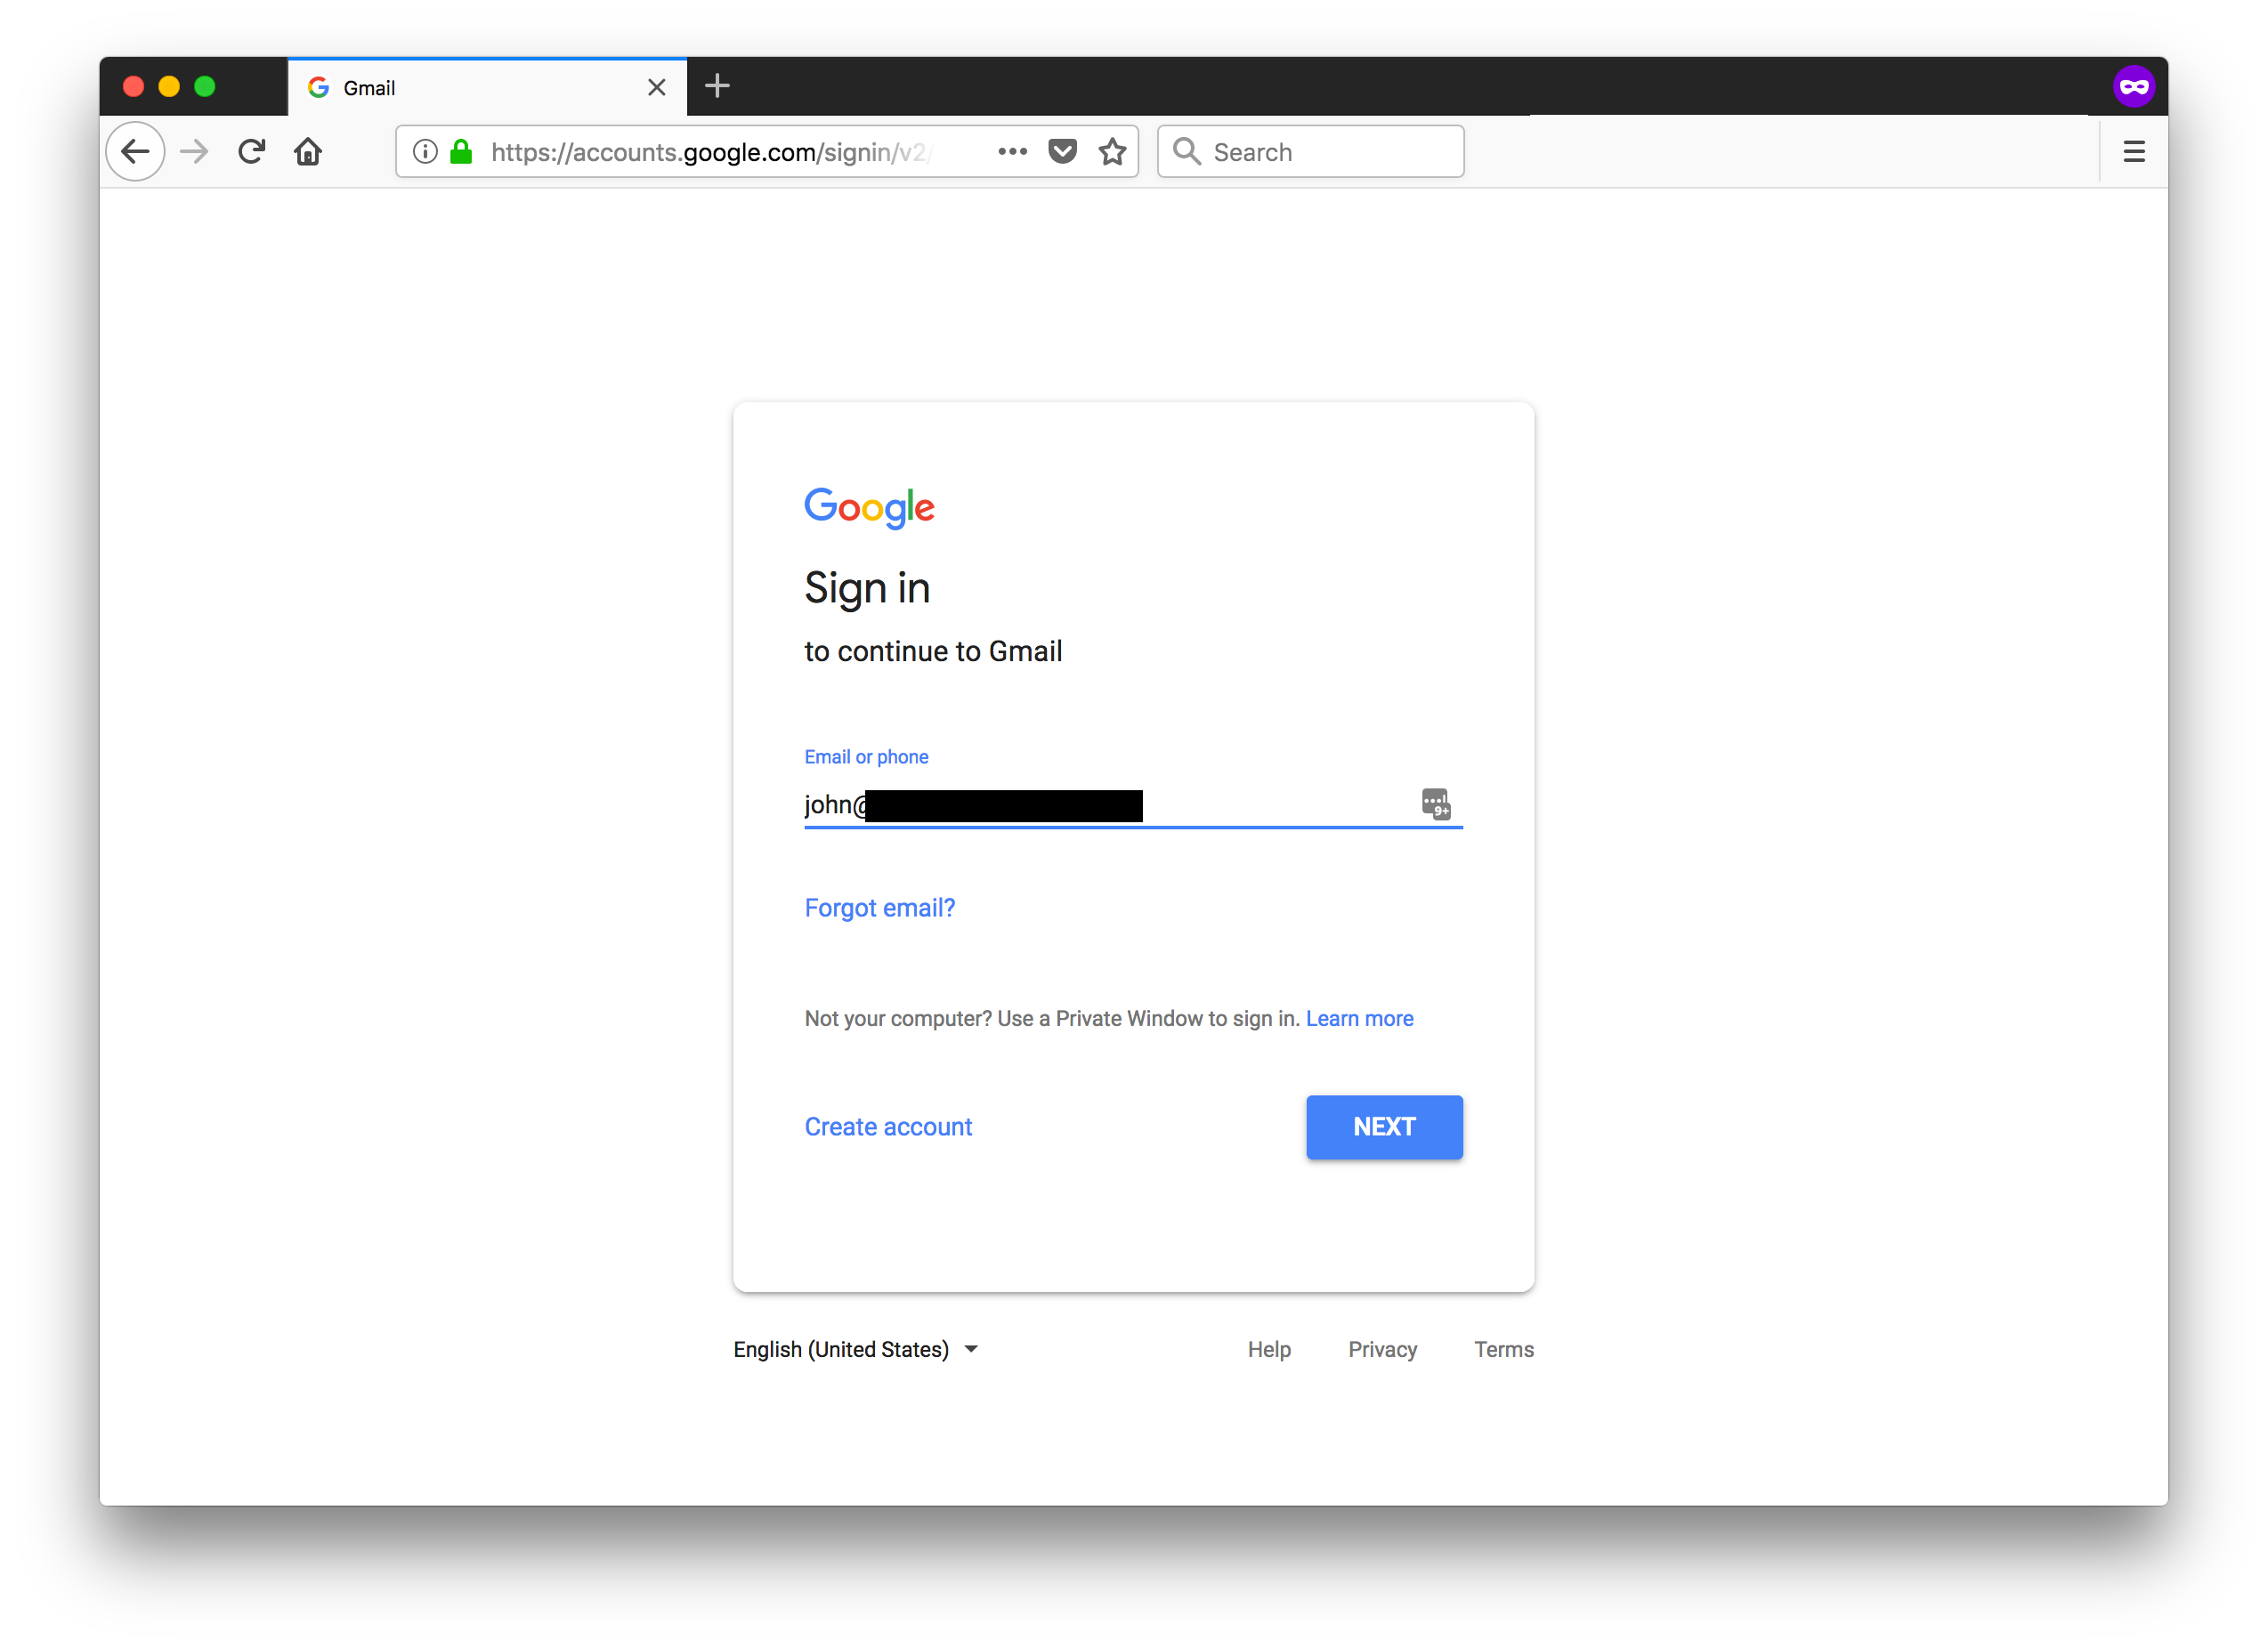Click the password manager icon in email field
Screen dimensions: 2268x1648
tap(1436, 804)
